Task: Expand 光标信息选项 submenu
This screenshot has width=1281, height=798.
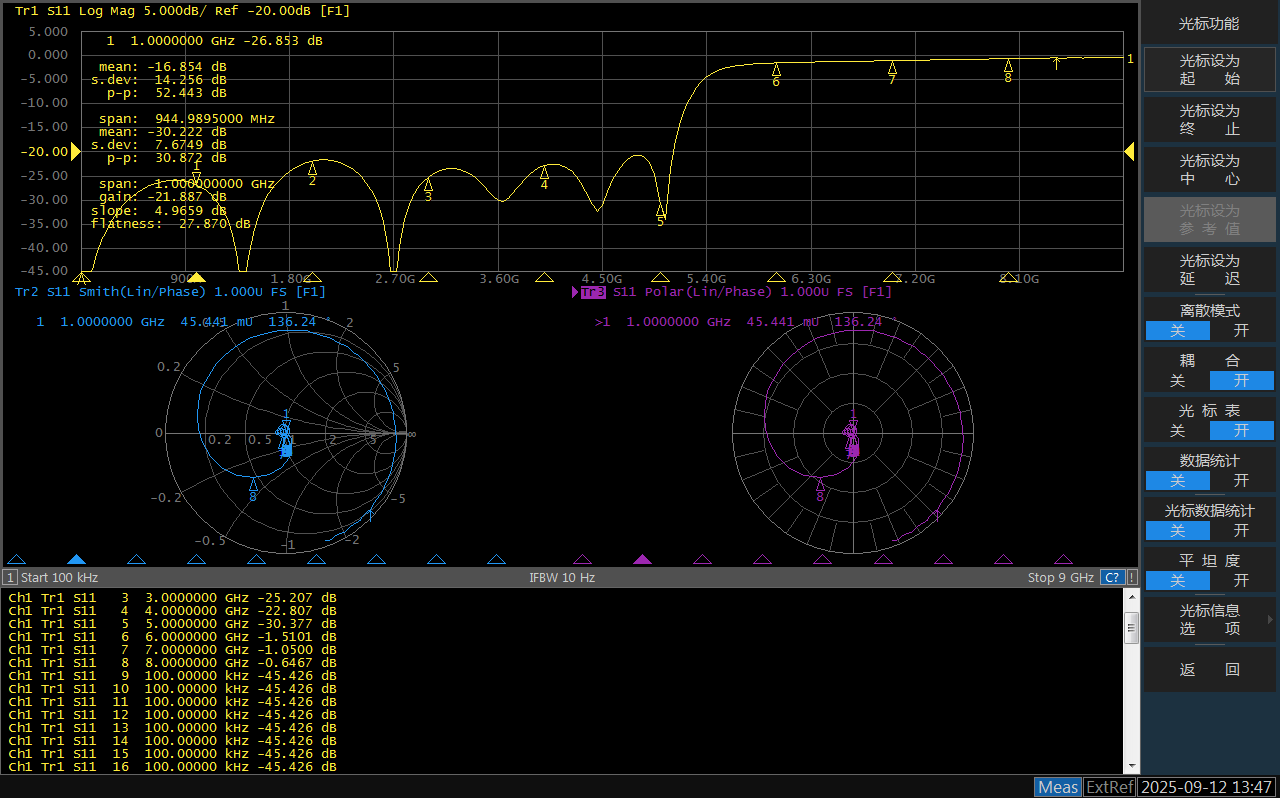Action: 1210,619
